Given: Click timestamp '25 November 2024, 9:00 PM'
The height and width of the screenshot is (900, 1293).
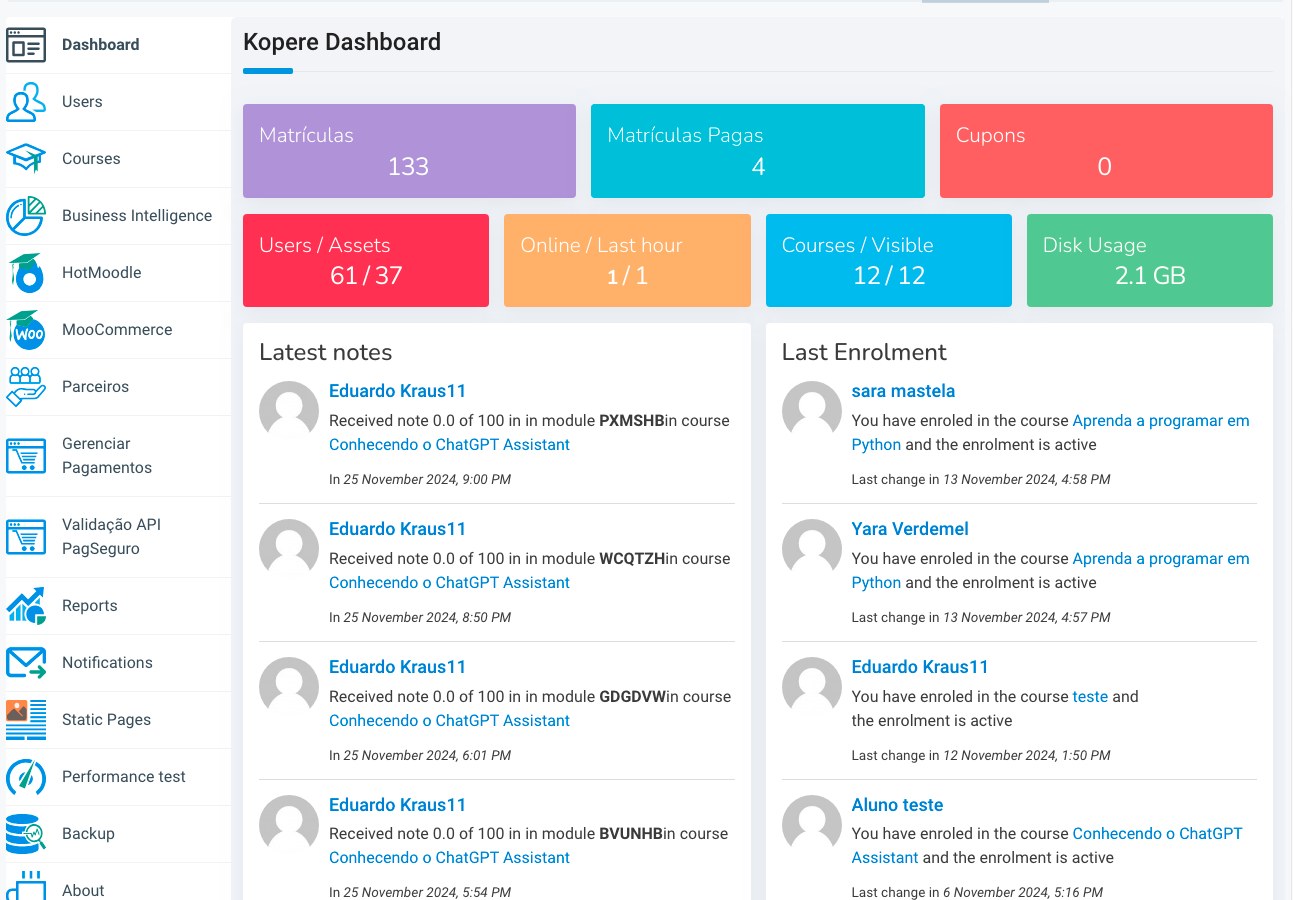Looking at the screenshot, I should point(427,480).
